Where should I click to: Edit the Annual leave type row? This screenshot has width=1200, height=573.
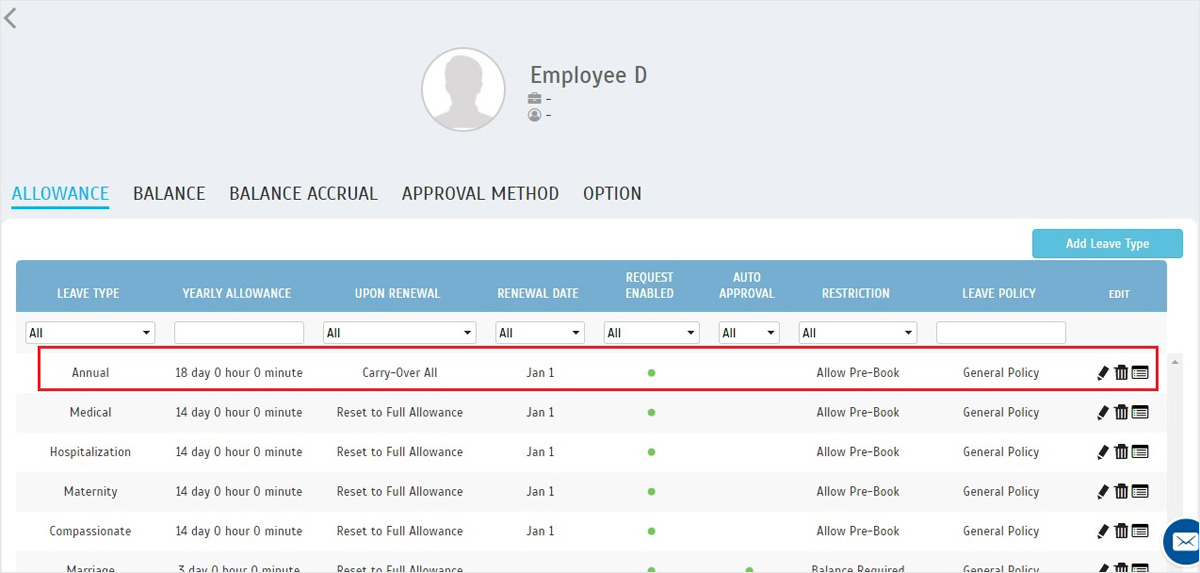pos(1103,373)
